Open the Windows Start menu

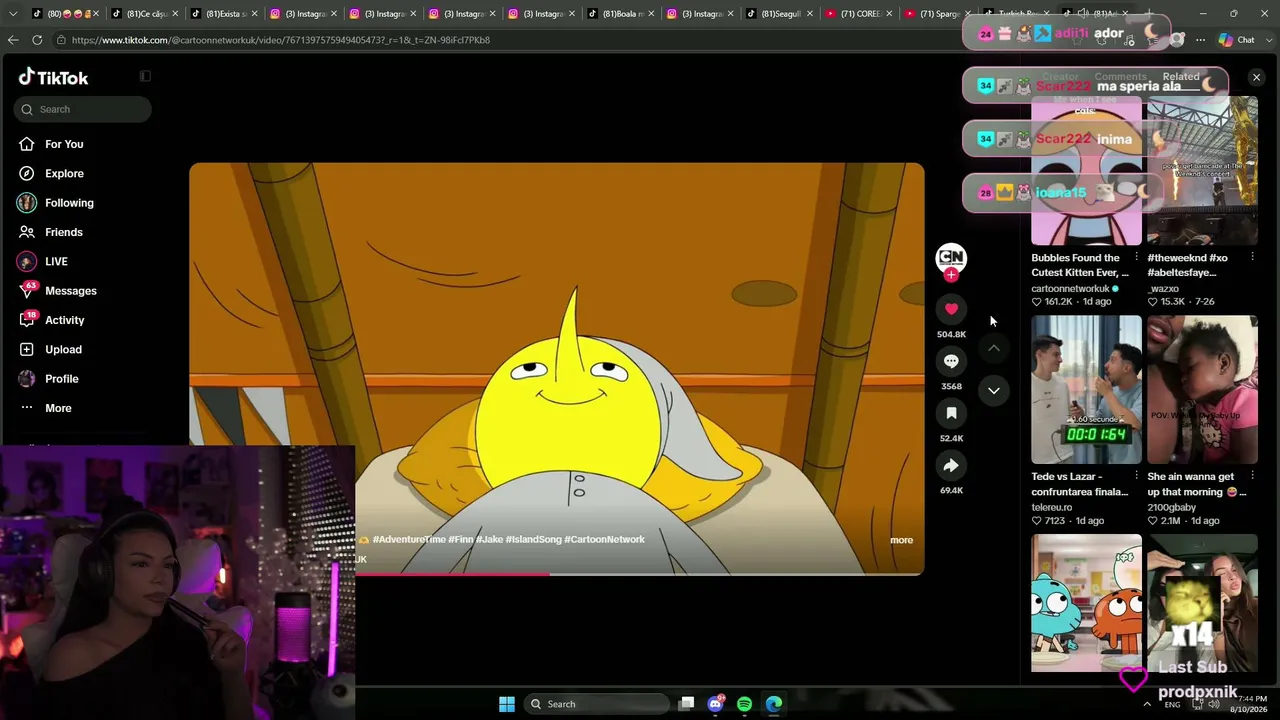[x=507, y=704]
